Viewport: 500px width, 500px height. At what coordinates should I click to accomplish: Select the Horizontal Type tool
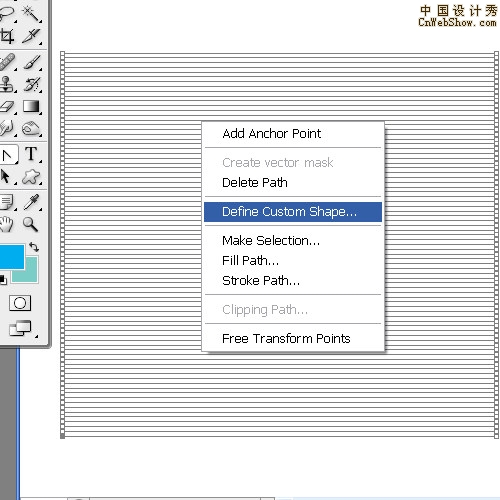[x=31, y=154]
